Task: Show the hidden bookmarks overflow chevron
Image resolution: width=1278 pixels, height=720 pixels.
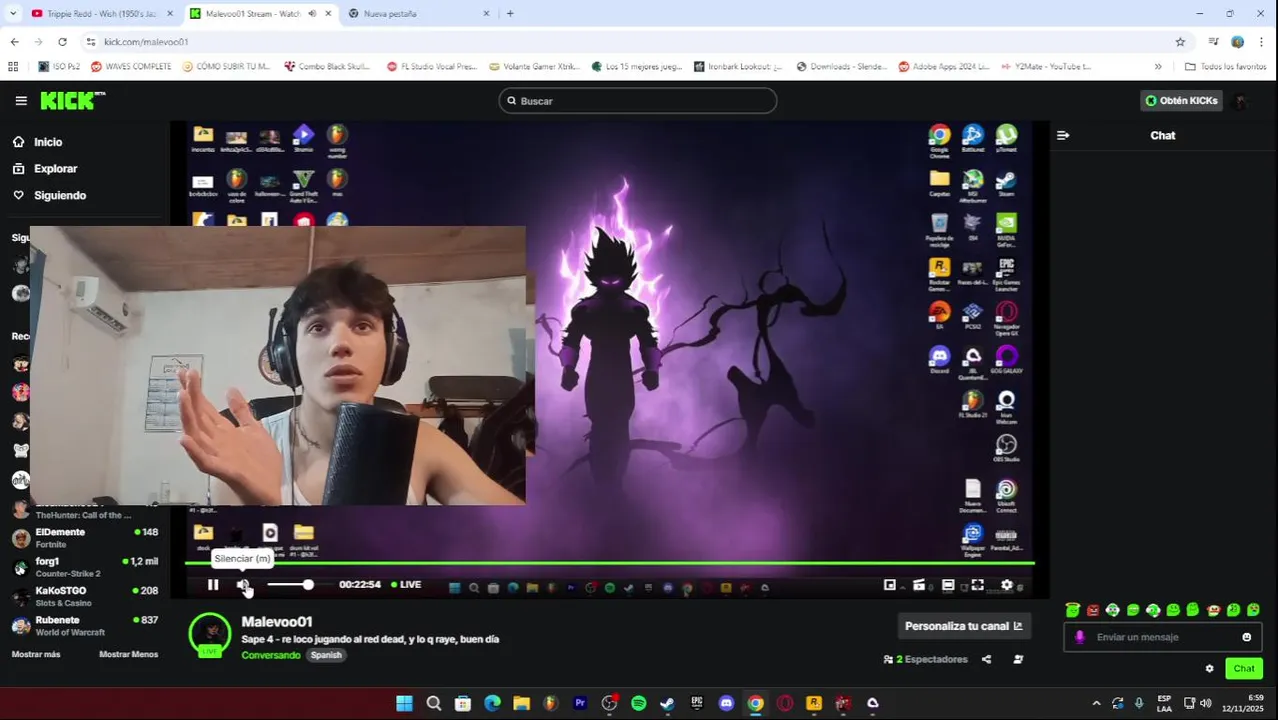Action: point(1158,67)
